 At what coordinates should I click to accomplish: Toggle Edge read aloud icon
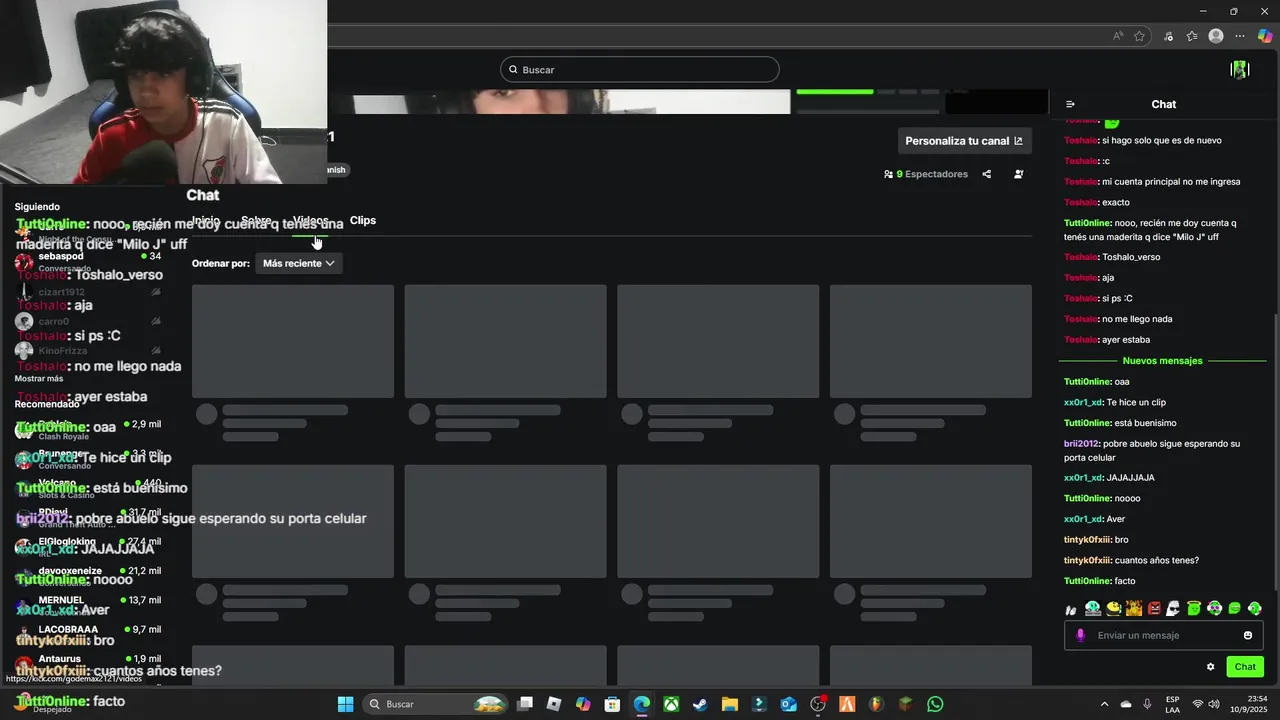click(1118, 36)
